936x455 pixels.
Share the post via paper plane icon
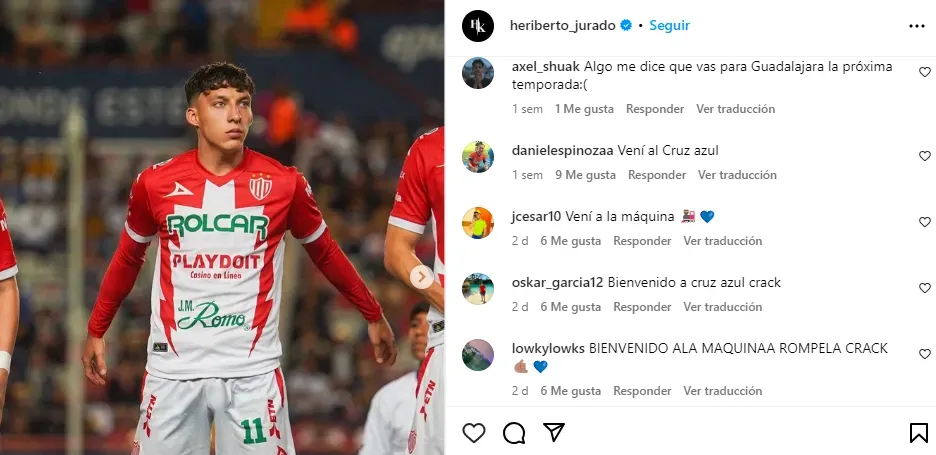pos(554,432)
